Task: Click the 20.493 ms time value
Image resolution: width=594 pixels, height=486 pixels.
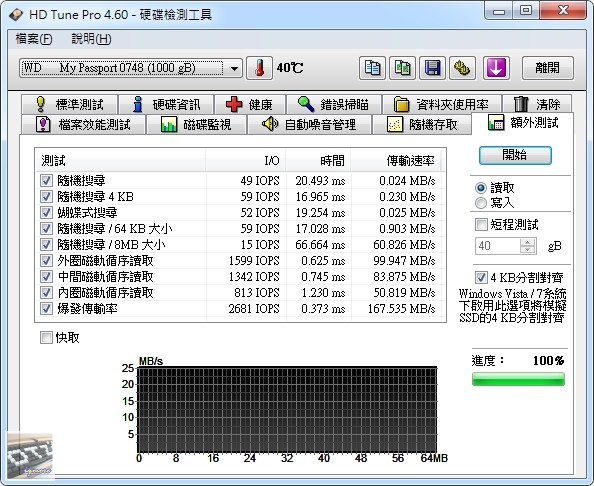Action: (x=320, y=181)
